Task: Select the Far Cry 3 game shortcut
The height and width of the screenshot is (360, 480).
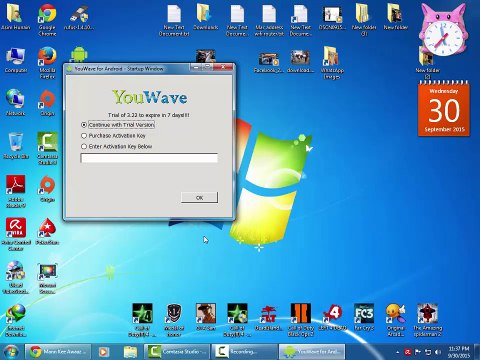Action: click(364, 317)
